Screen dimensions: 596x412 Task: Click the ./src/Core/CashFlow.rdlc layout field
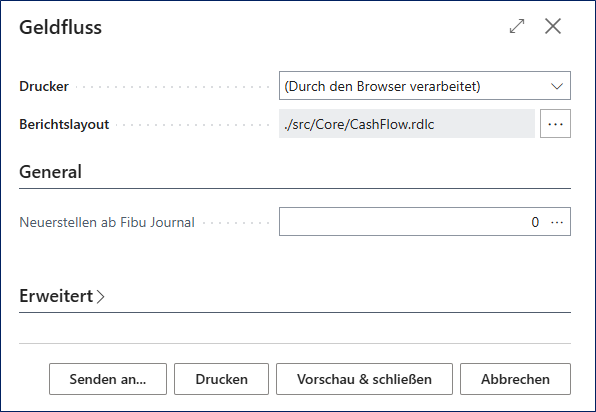pos(407,124)
